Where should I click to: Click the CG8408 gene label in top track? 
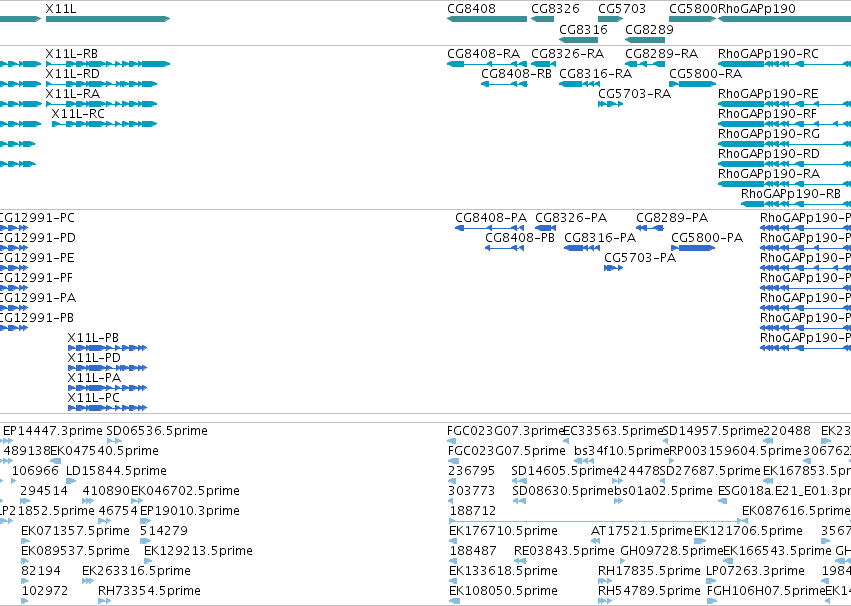pyautogui.click(x=471, y=9)
